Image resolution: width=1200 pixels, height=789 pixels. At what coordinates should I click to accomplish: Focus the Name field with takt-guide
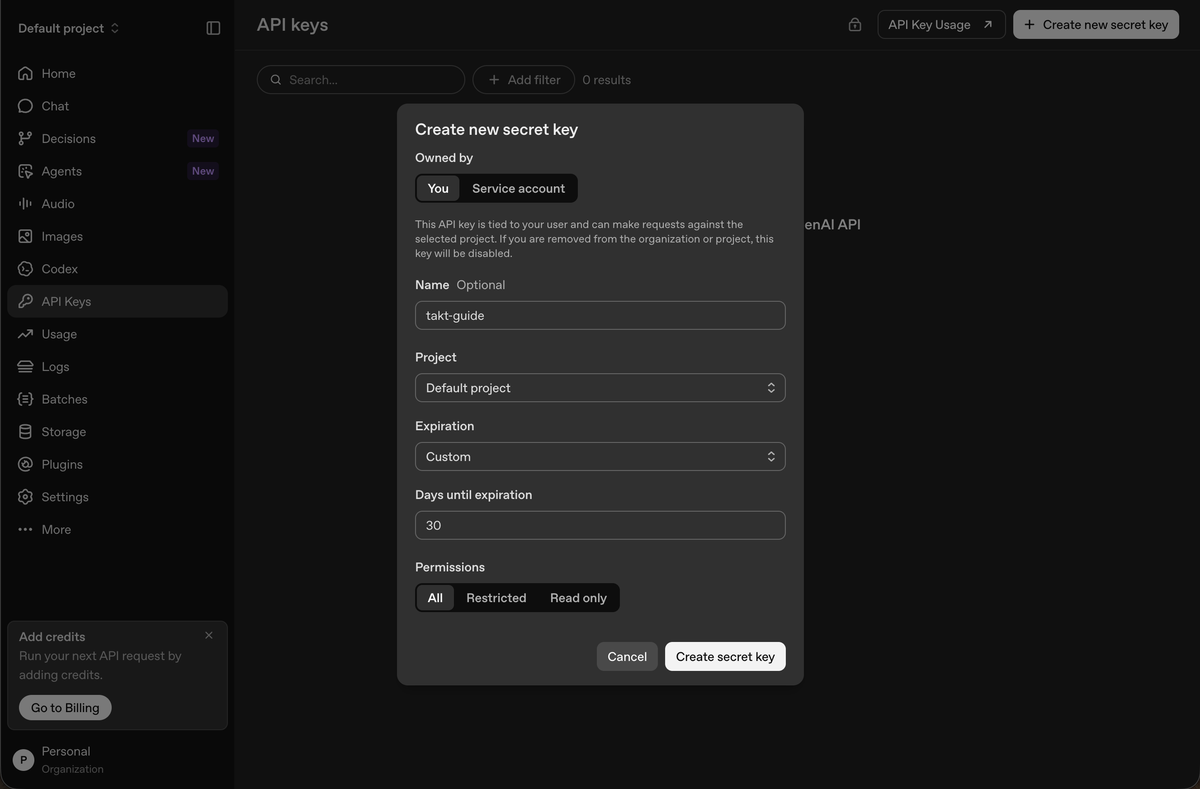point(600,315)
